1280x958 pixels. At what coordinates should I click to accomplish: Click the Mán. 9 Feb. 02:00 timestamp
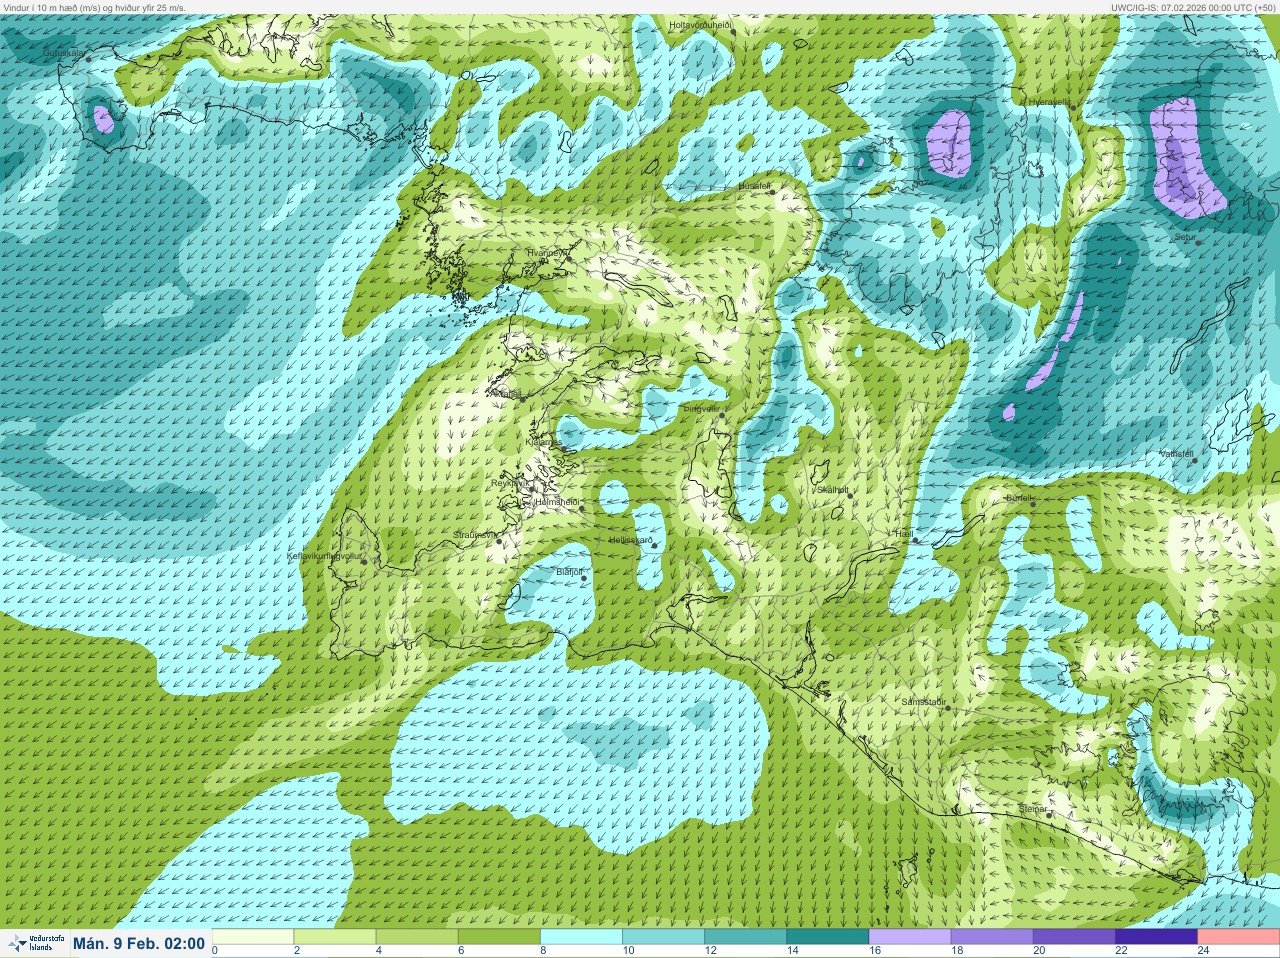pos(139,943)
